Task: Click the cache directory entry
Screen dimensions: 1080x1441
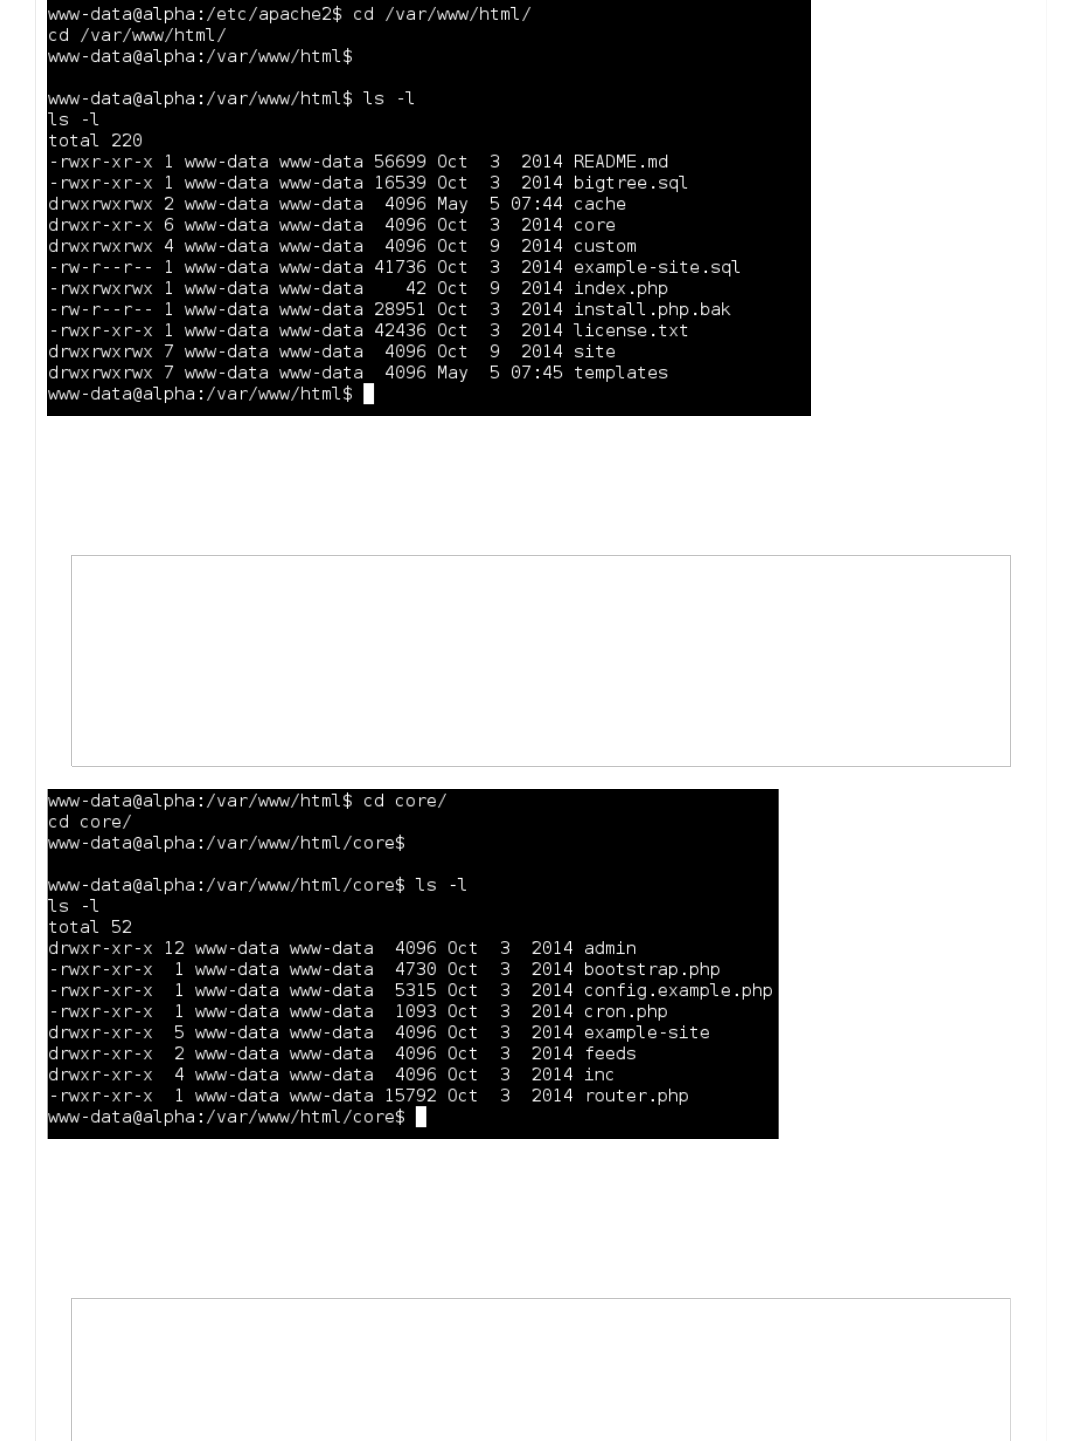Action: coord(599,204)
